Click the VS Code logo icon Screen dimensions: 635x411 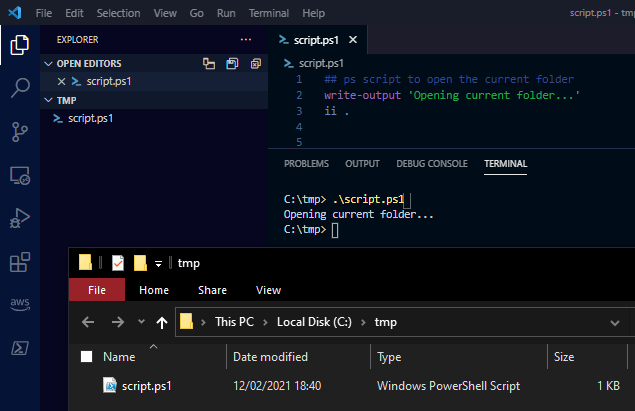point(15,13)
